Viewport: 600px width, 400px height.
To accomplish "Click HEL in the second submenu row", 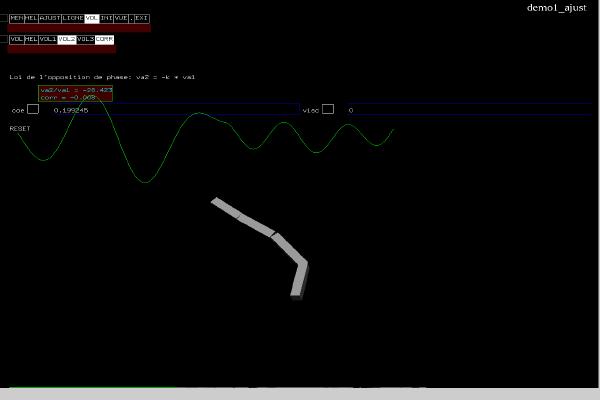I will [x=31, y=39].
